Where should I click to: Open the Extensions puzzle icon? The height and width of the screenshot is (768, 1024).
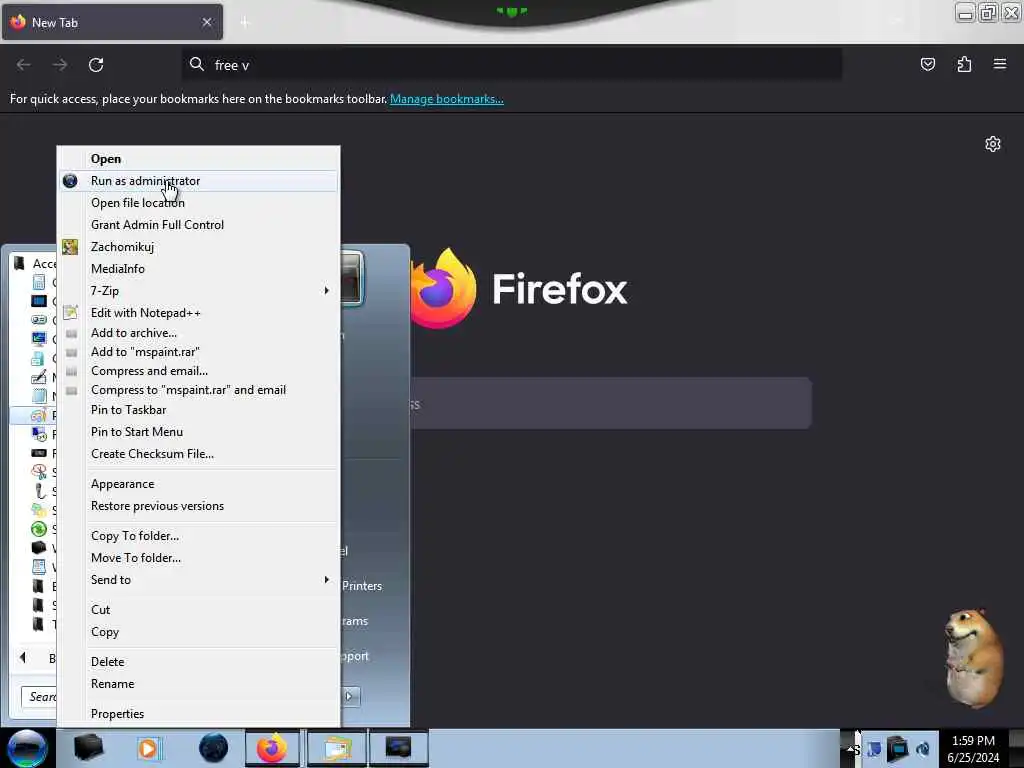[x=964, y=64]
